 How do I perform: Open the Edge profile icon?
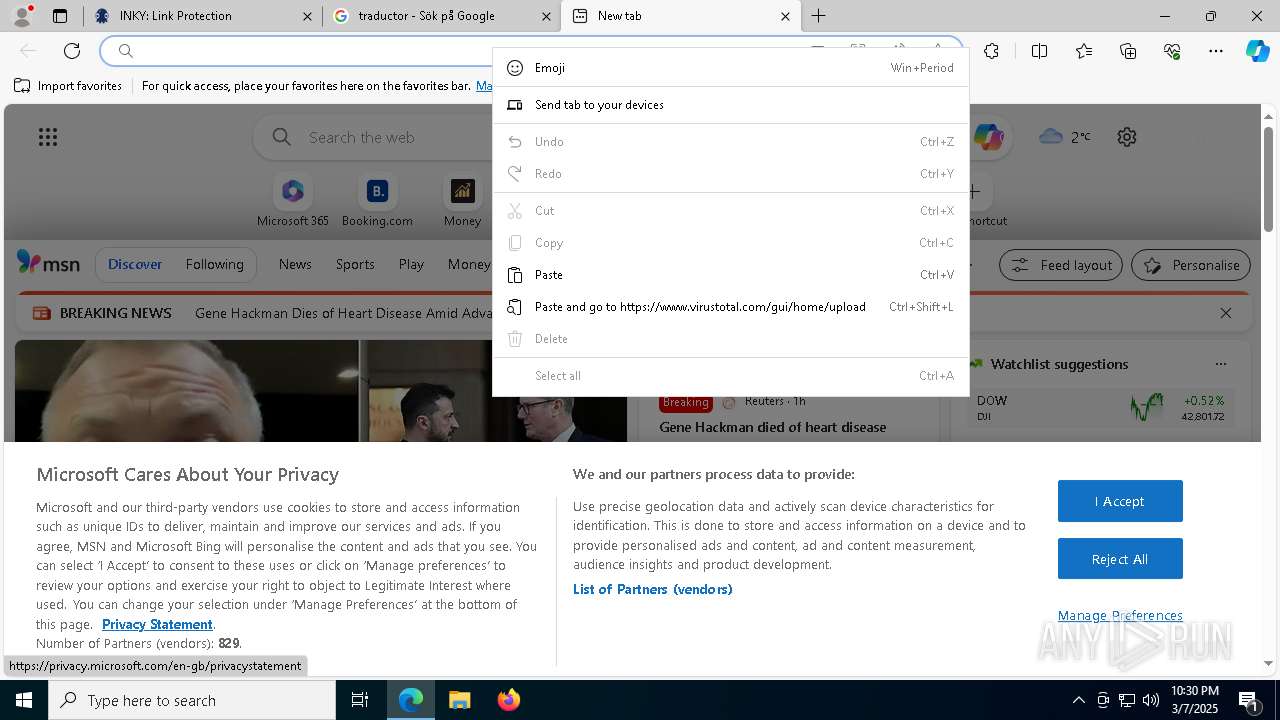click(21, 15)
